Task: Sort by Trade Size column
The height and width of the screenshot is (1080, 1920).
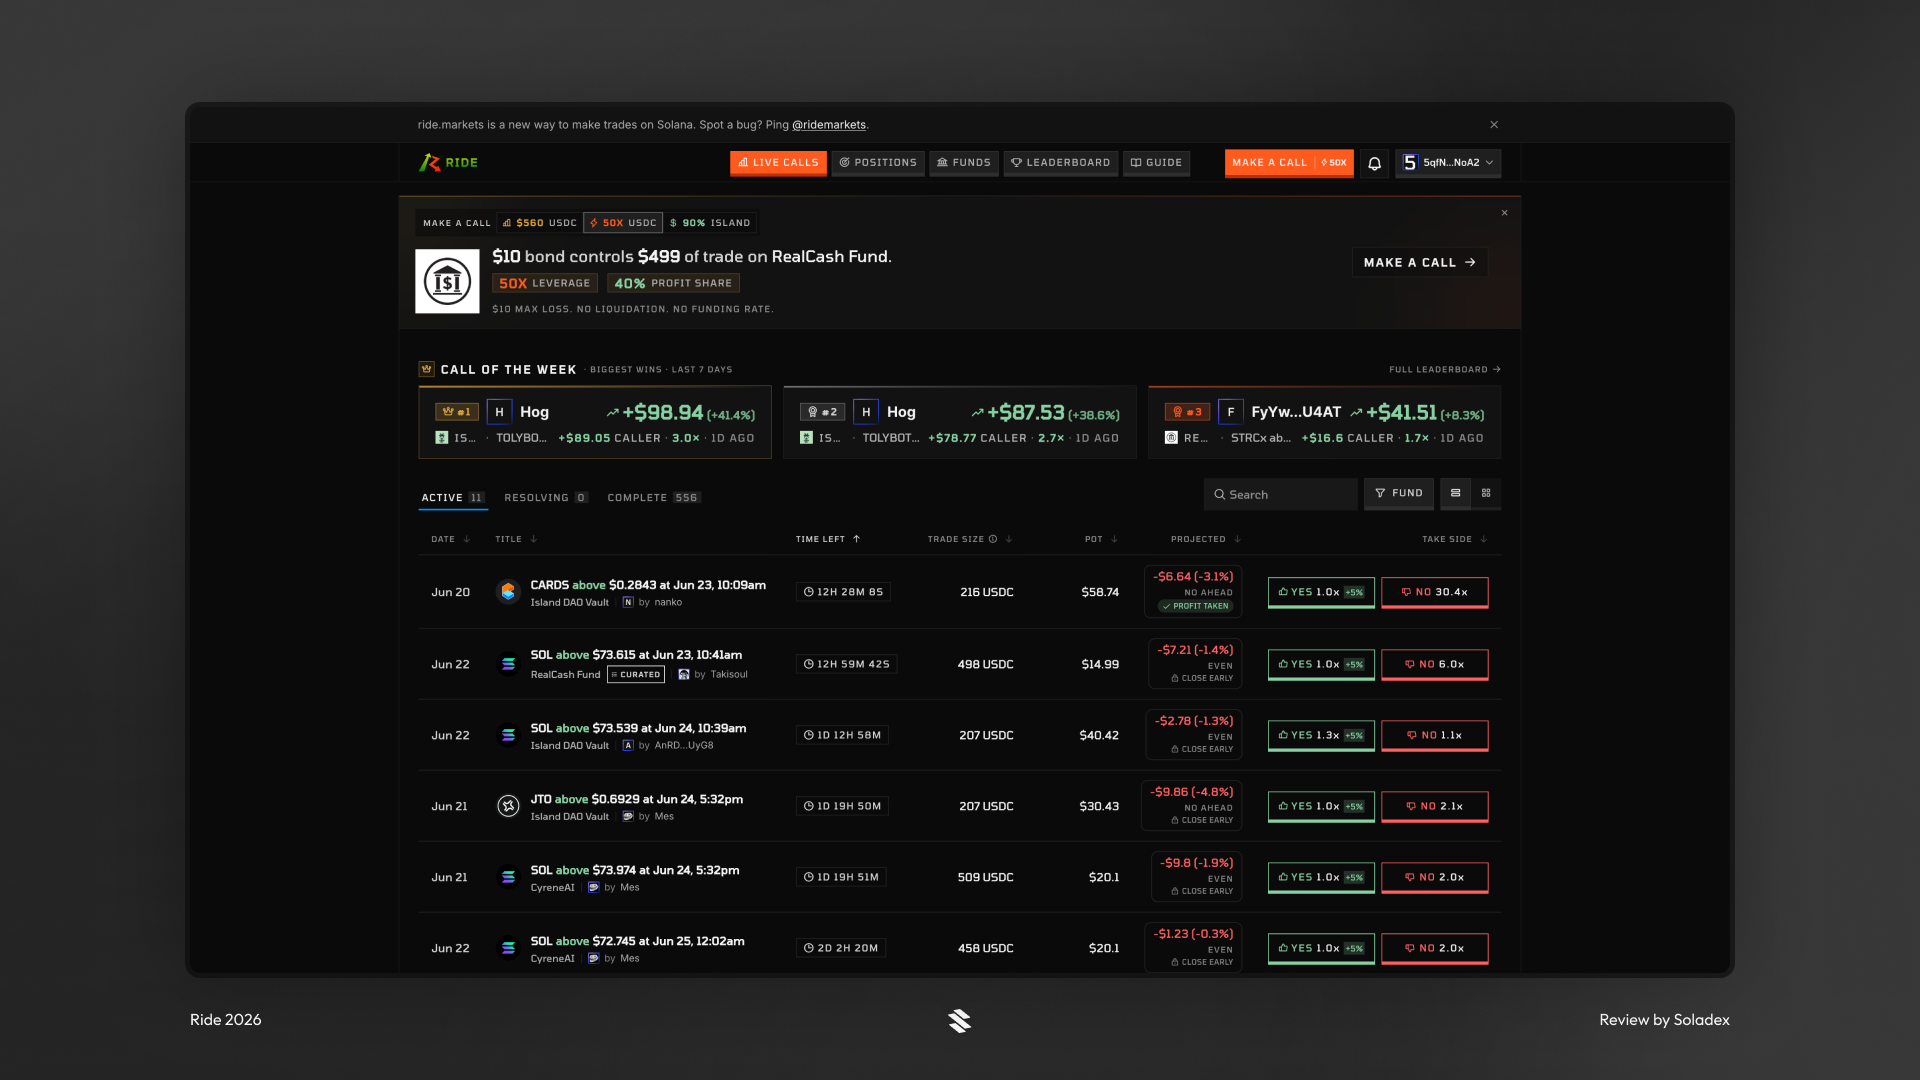Action: [970, 539]
